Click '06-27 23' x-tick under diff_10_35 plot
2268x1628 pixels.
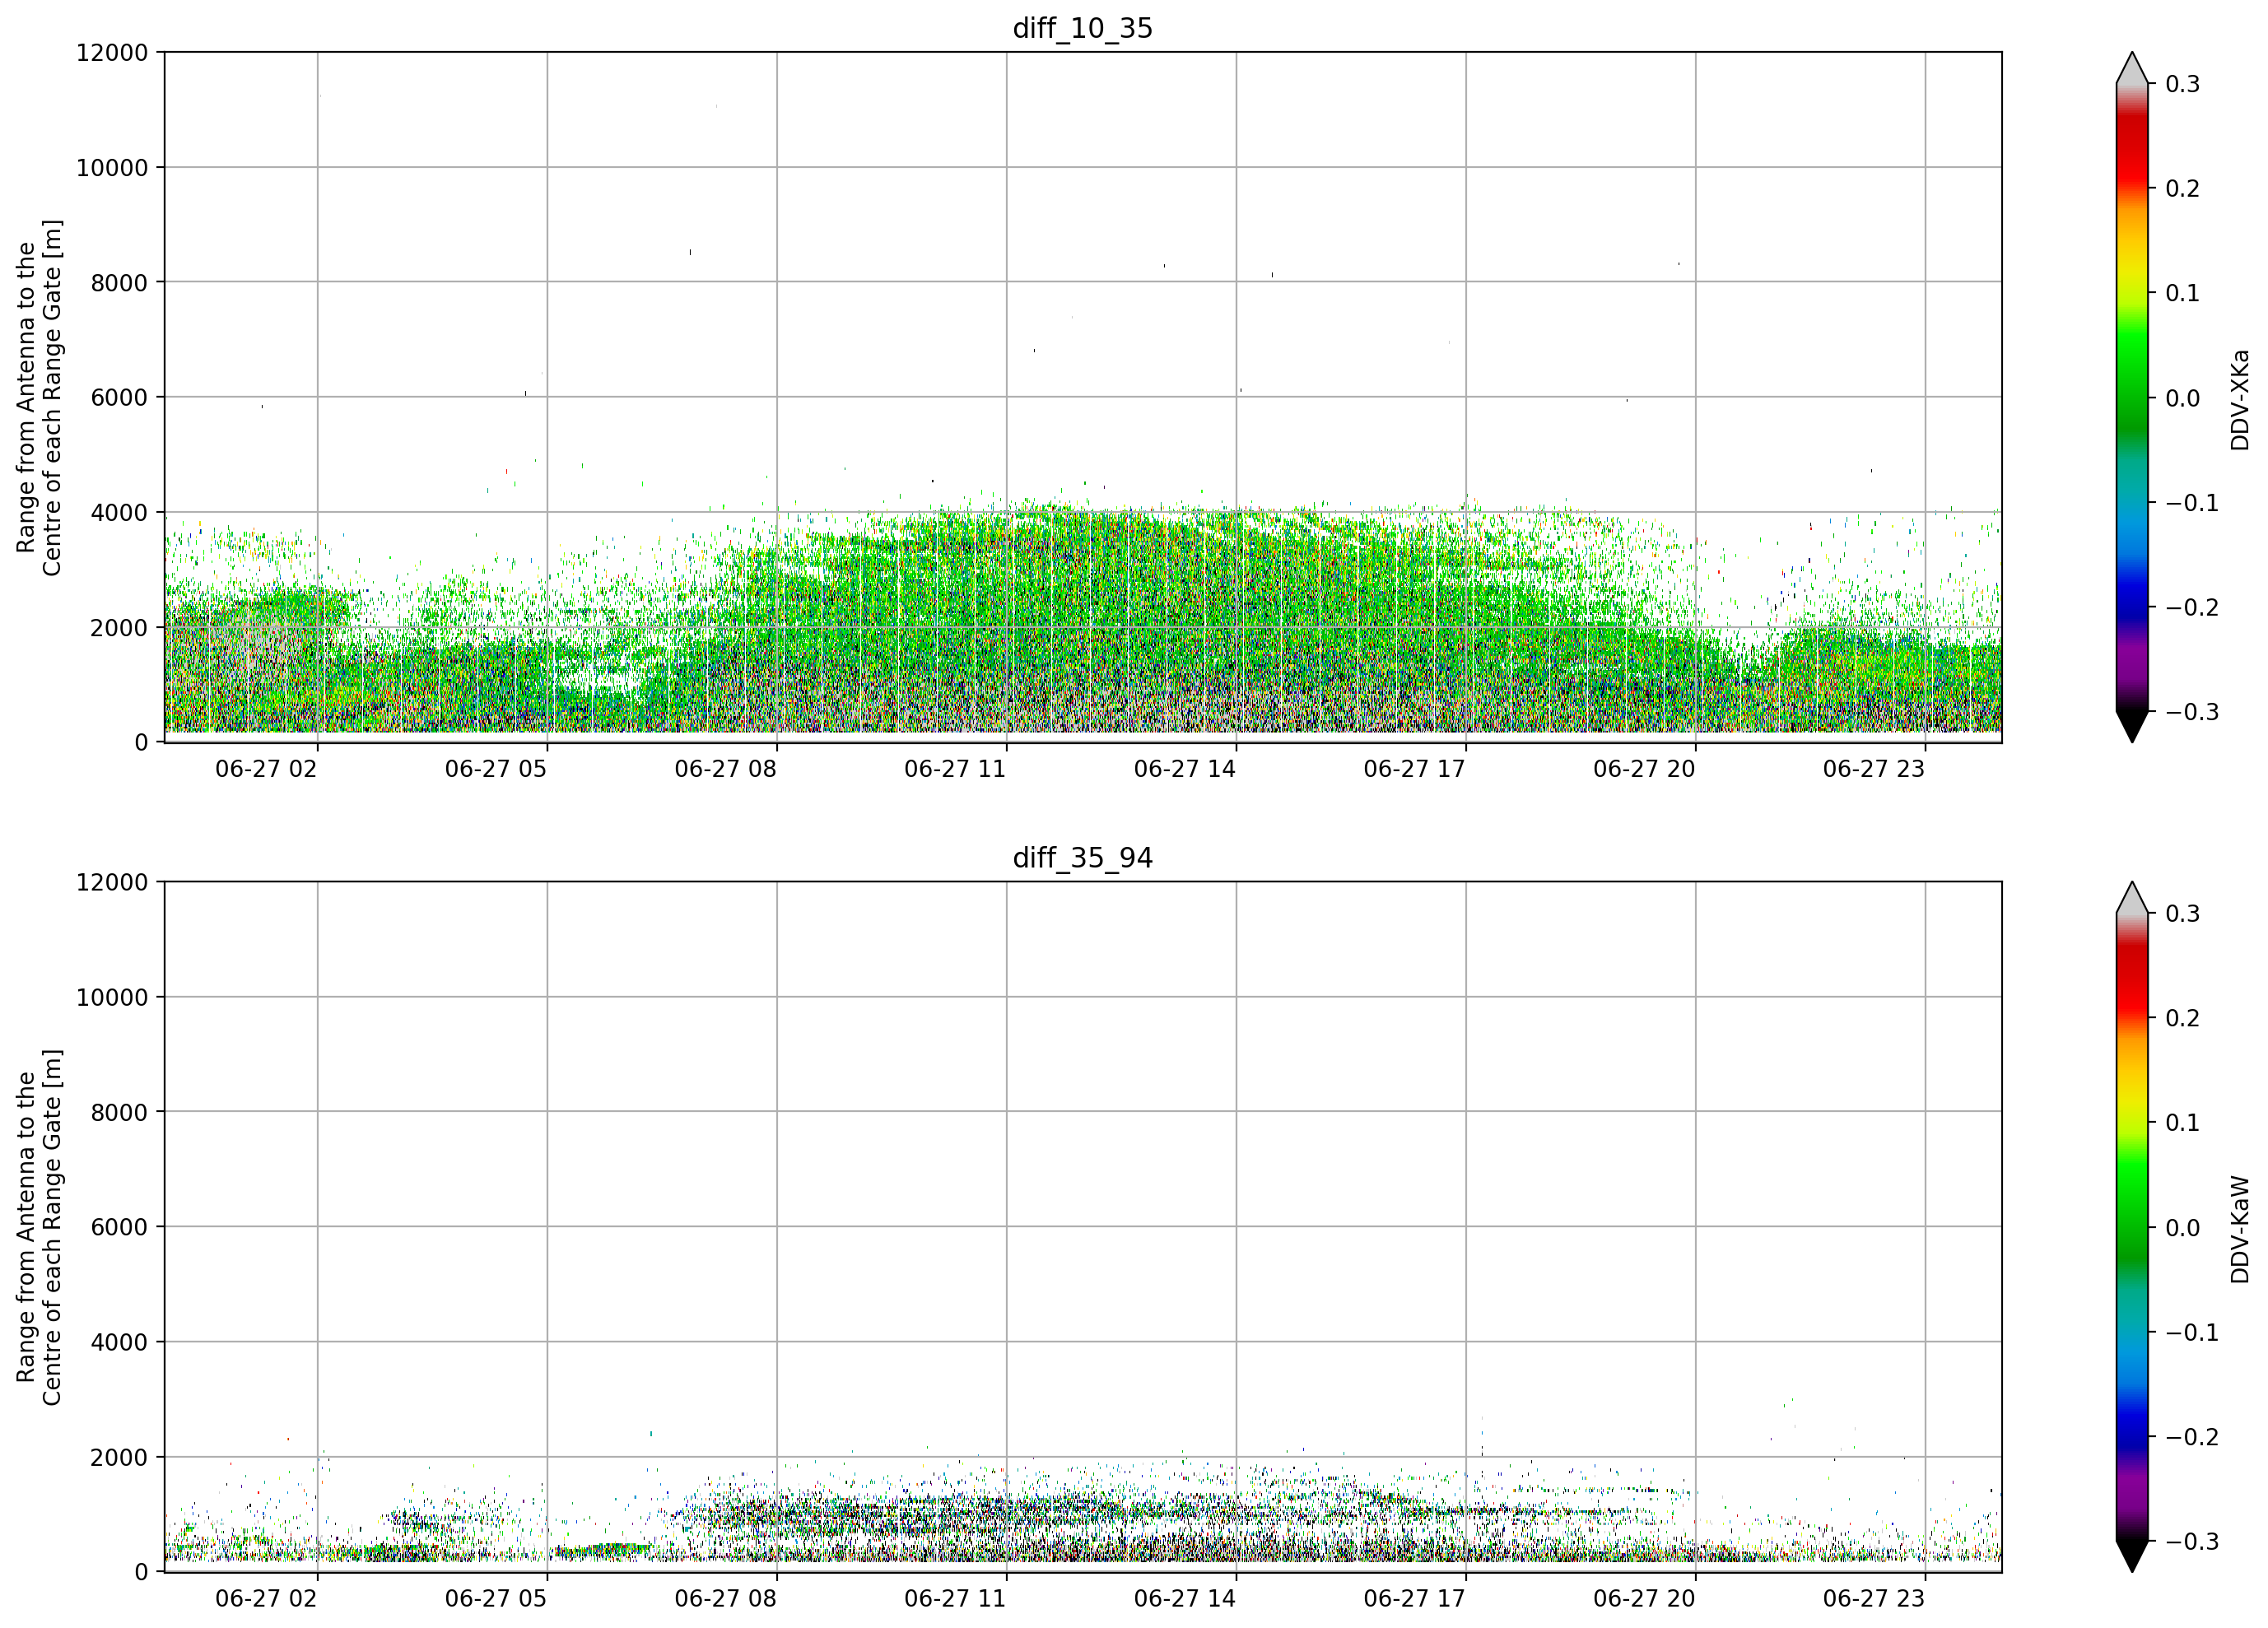tap(1874, 769)
